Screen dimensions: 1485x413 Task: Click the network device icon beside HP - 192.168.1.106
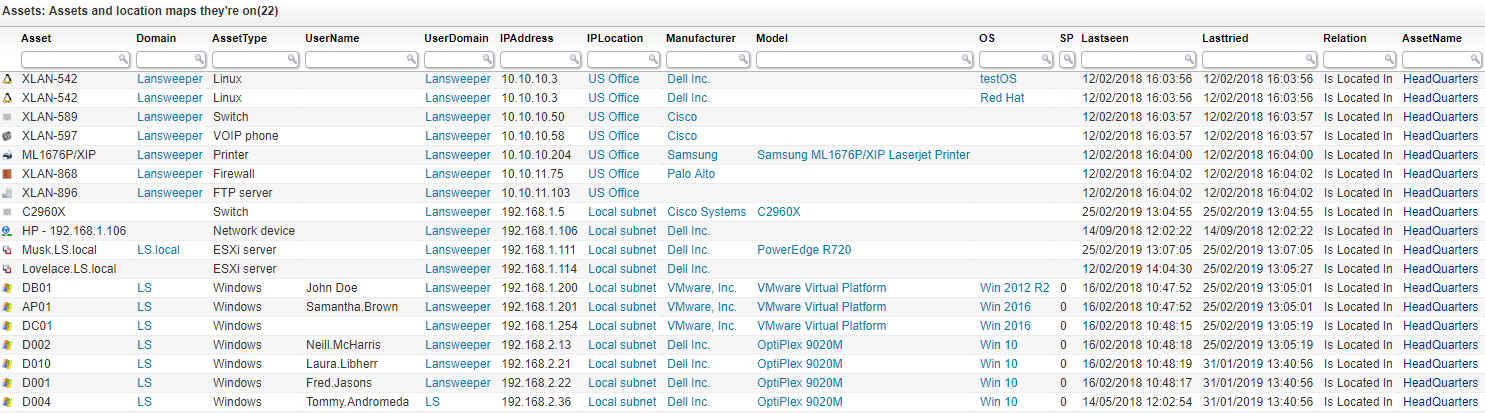pos(8,231)
